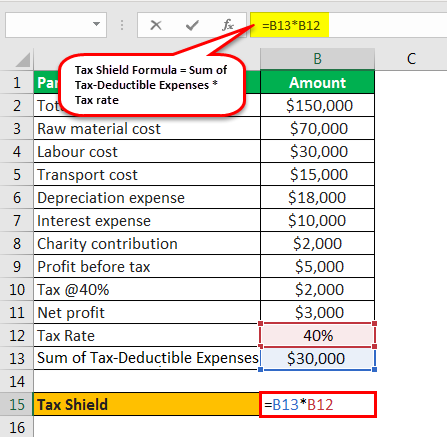The height and width of the screenshot is (437, 447).
Task: Select the Net profit cell
Action: pos(147,312)
